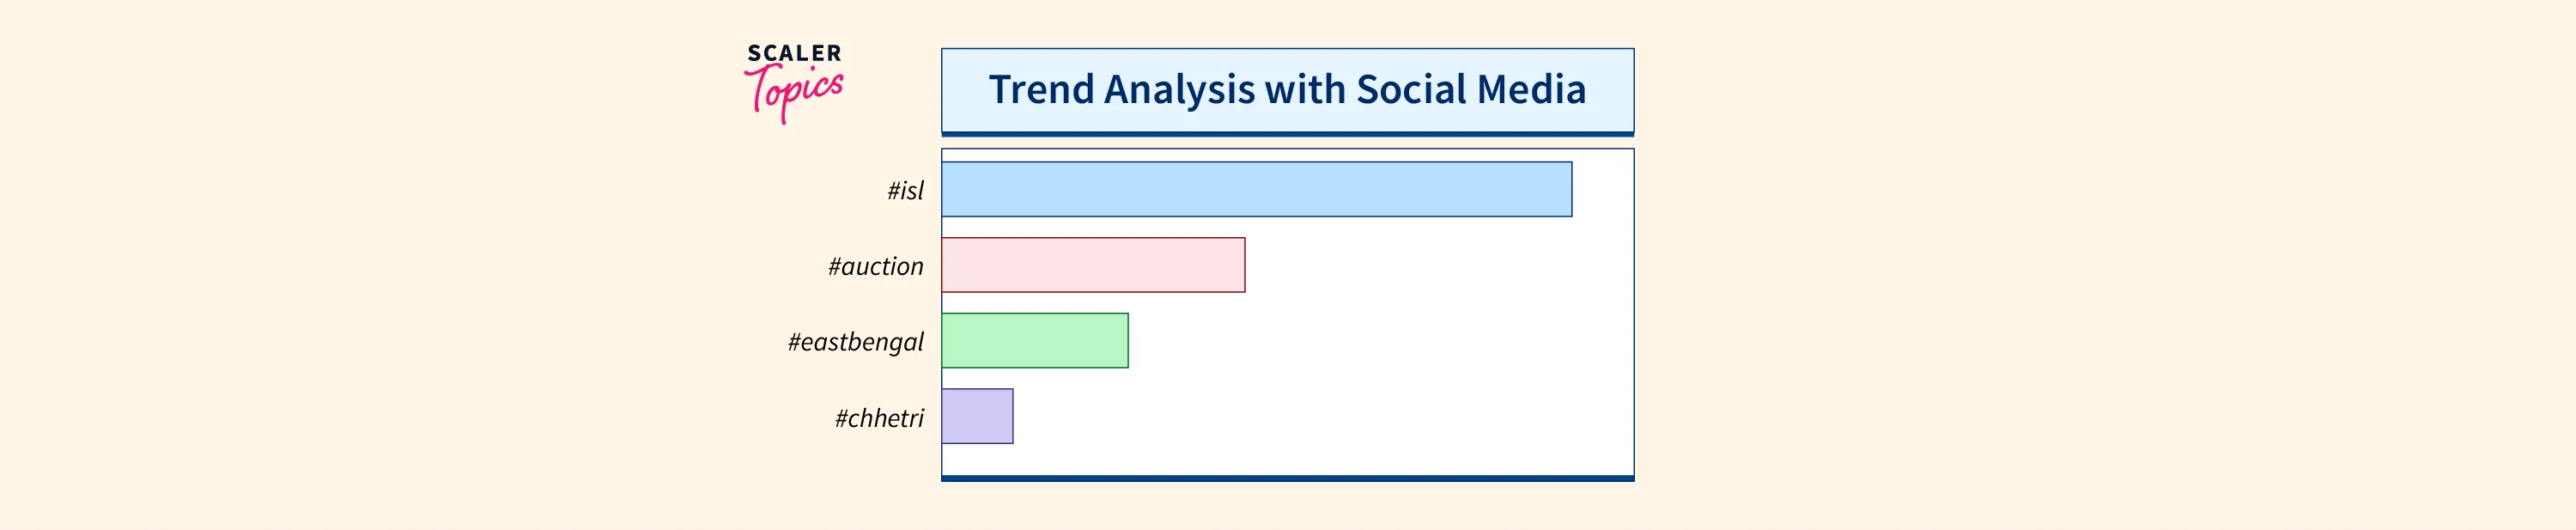This screenshot has height=530, width=2576.
Task: Click the purple #chhetri bar
Action: tap(976, 416)
